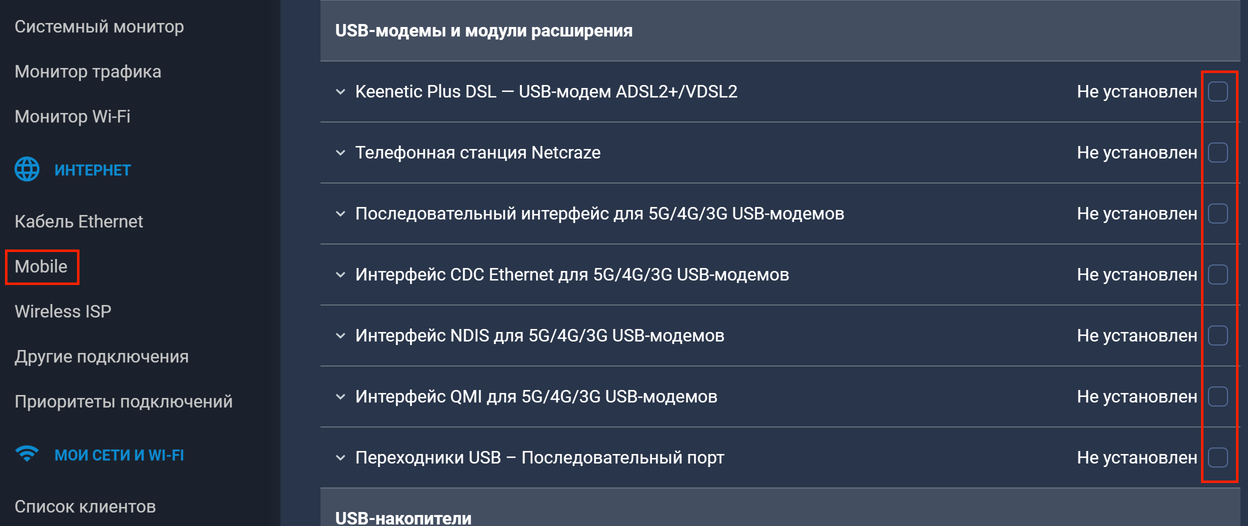Open Кабель Ethernet in the sidebar
Screen dimensions: 1248x526
click(x=79, y=222)
